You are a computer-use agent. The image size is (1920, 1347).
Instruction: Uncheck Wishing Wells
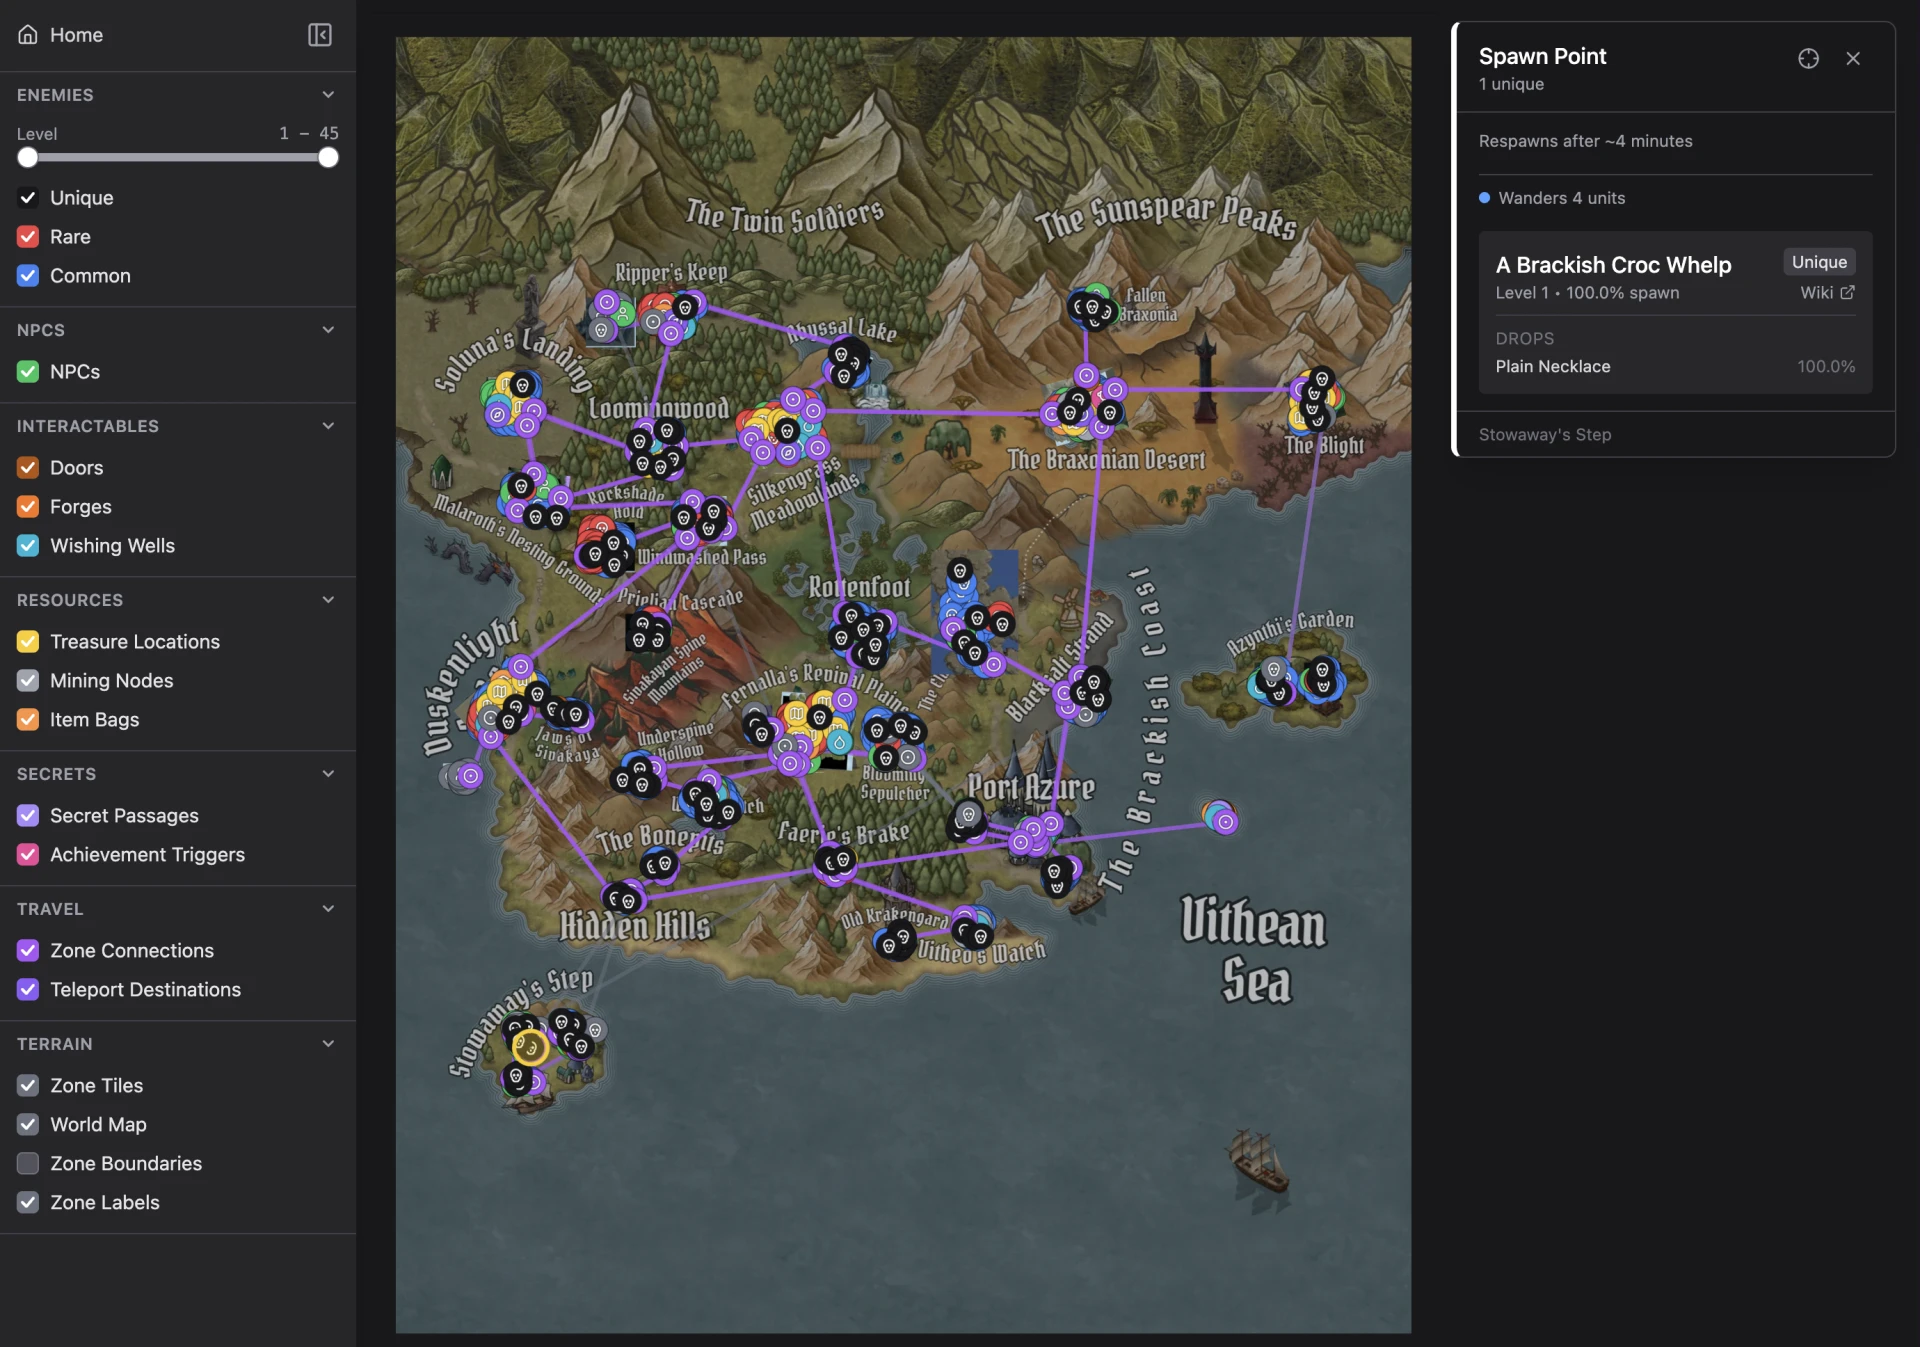(28, 546)
